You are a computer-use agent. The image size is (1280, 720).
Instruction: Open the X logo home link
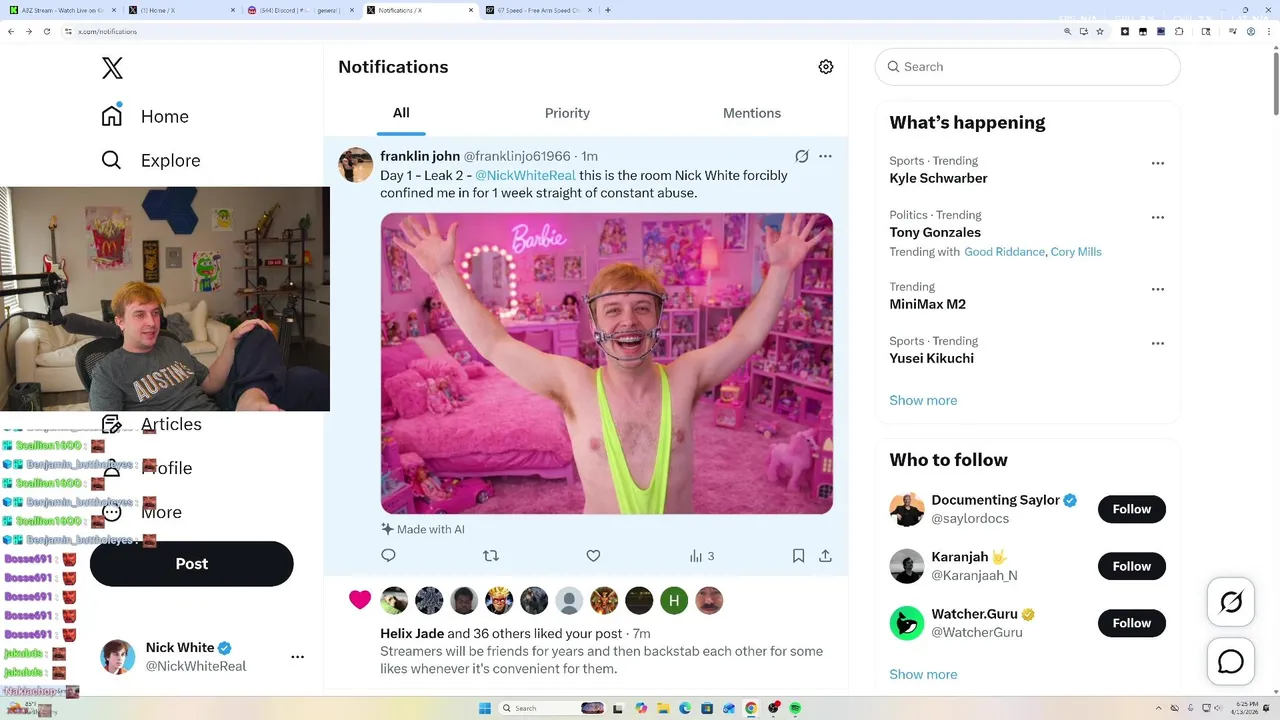[x=112, y=68]
